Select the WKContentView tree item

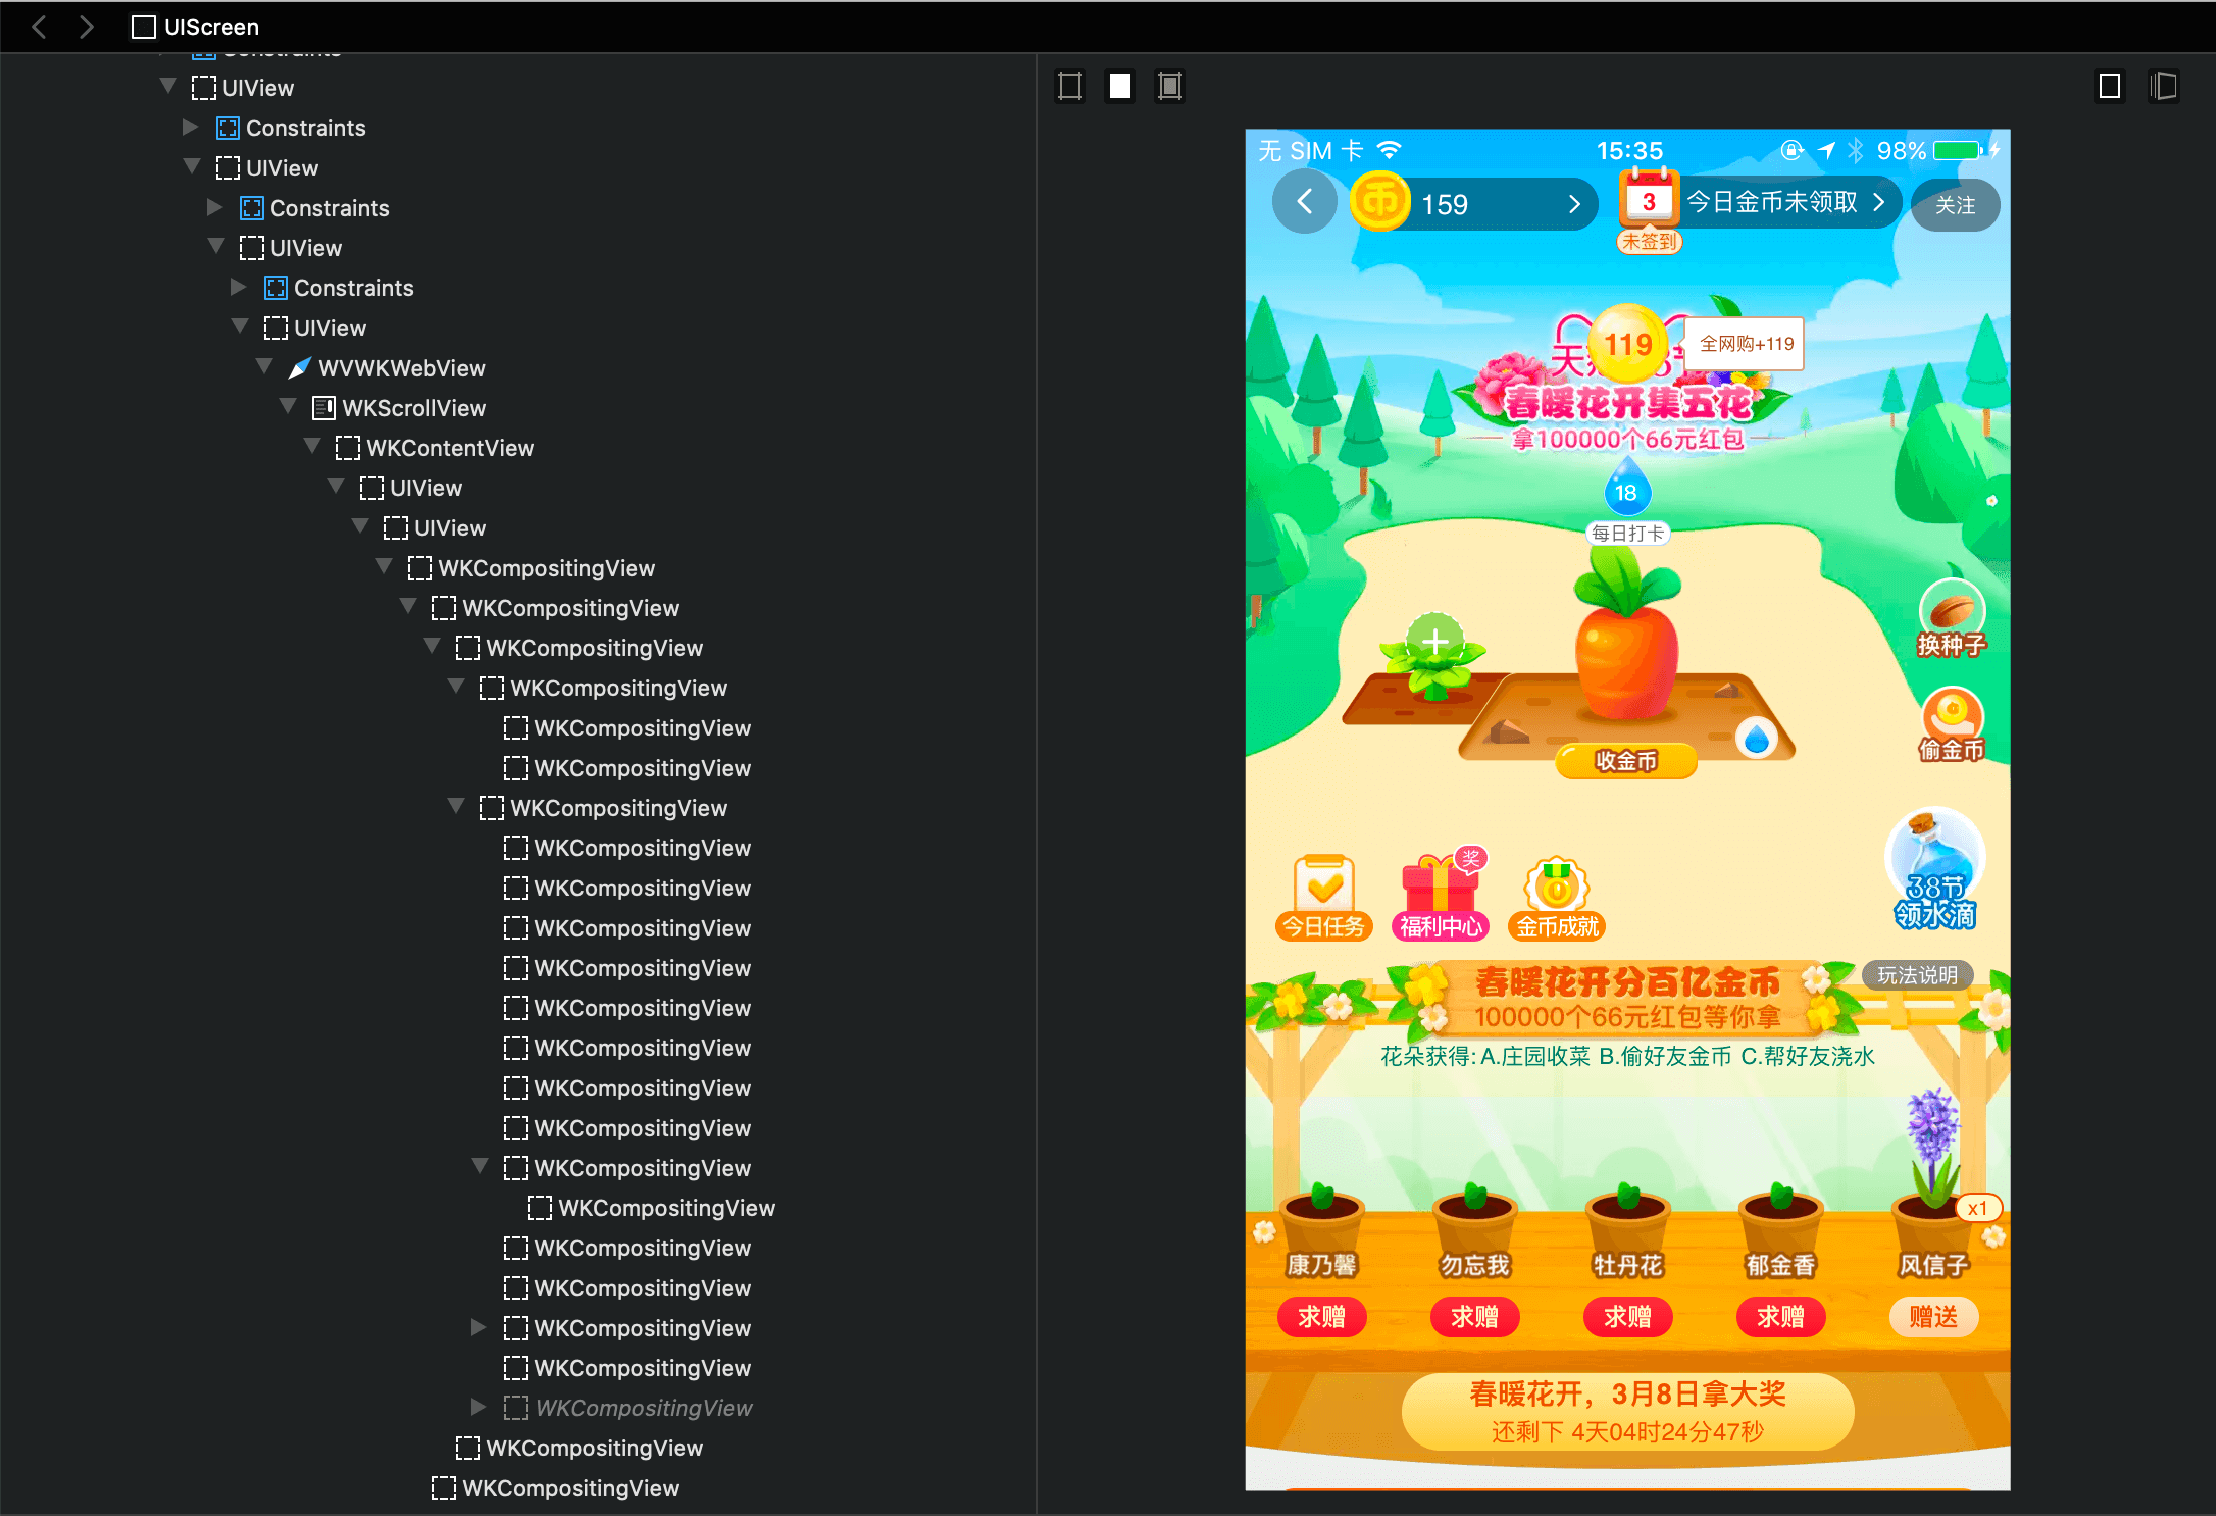[449, 448]
